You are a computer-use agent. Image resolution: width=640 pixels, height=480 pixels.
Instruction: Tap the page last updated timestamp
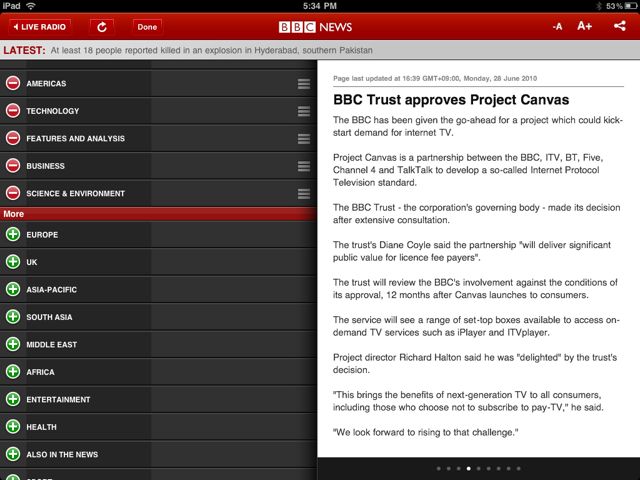pos(435,78)
